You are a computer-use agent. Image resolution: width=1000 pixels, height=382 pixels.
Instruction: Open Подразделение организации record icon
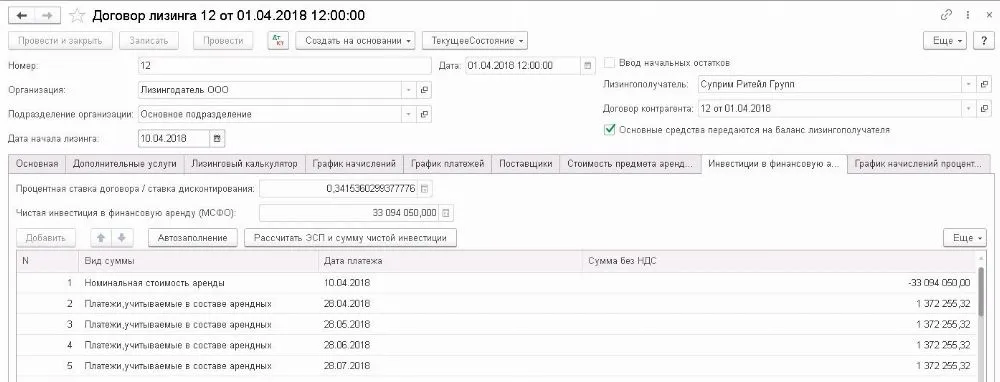[x=424, y=114]
